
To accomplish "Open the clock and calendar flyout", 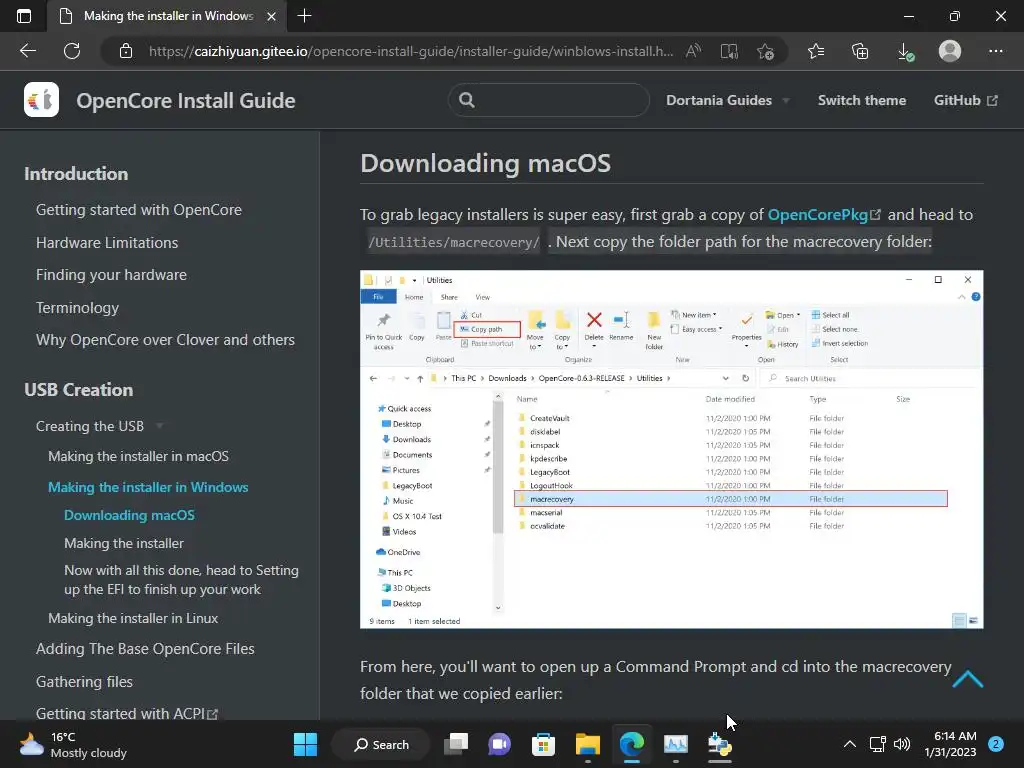I will point(950,744).
